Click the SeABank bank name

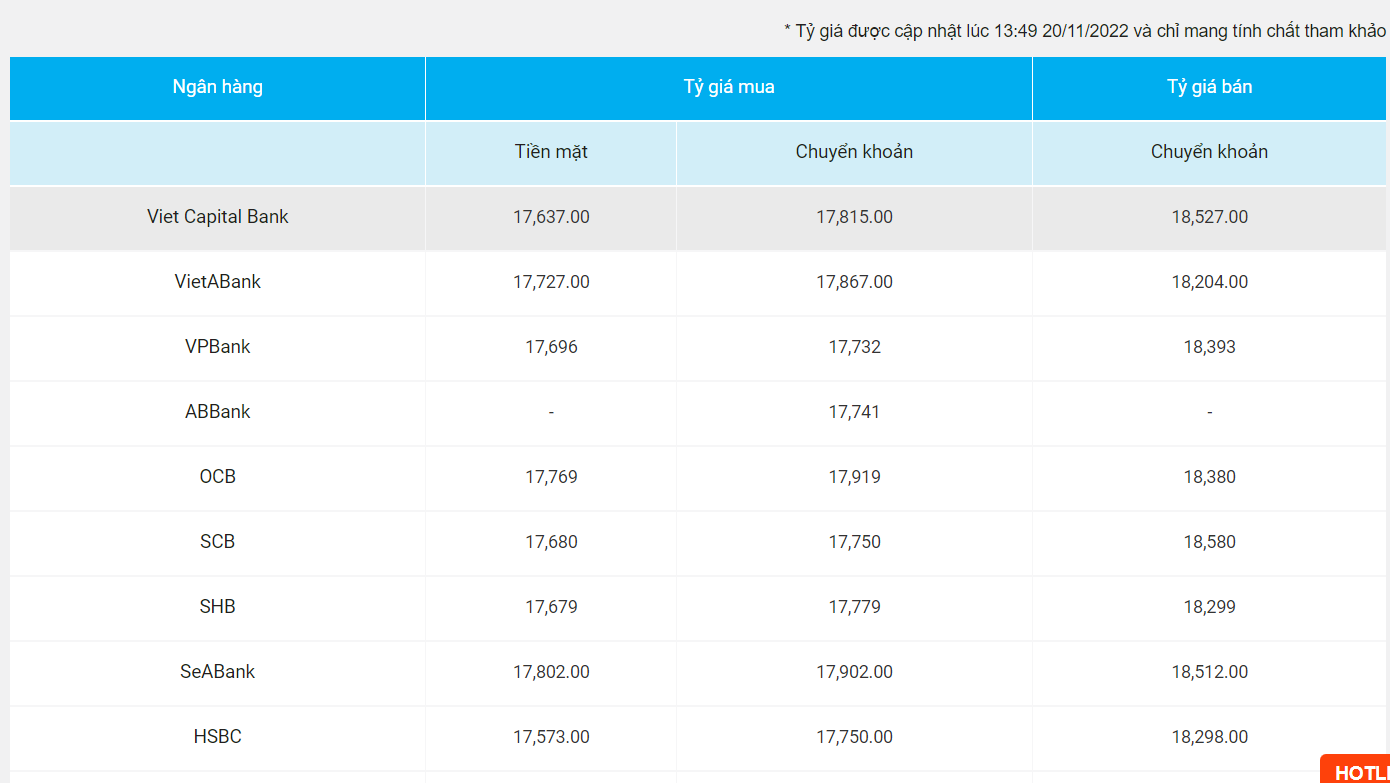point(217,672)
